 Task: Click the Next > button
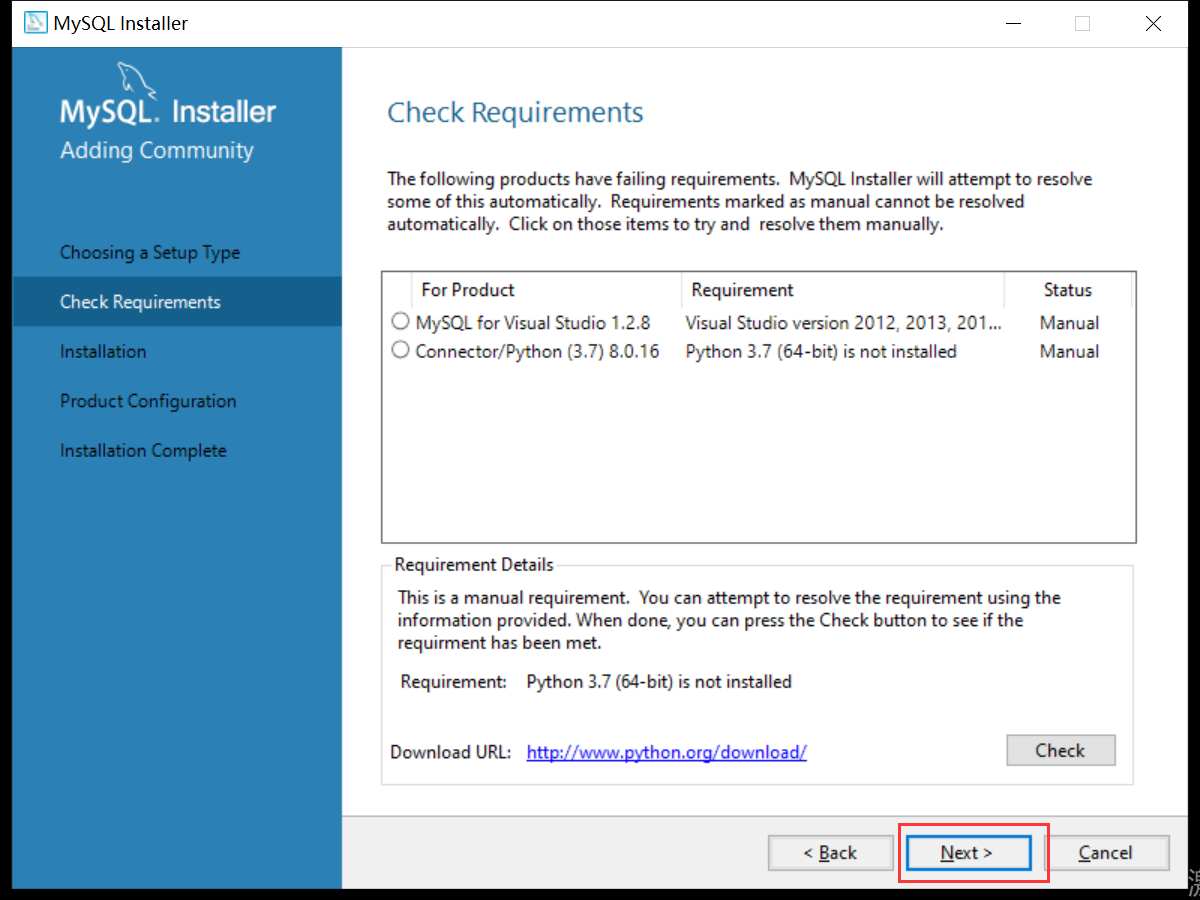(967, 853)
